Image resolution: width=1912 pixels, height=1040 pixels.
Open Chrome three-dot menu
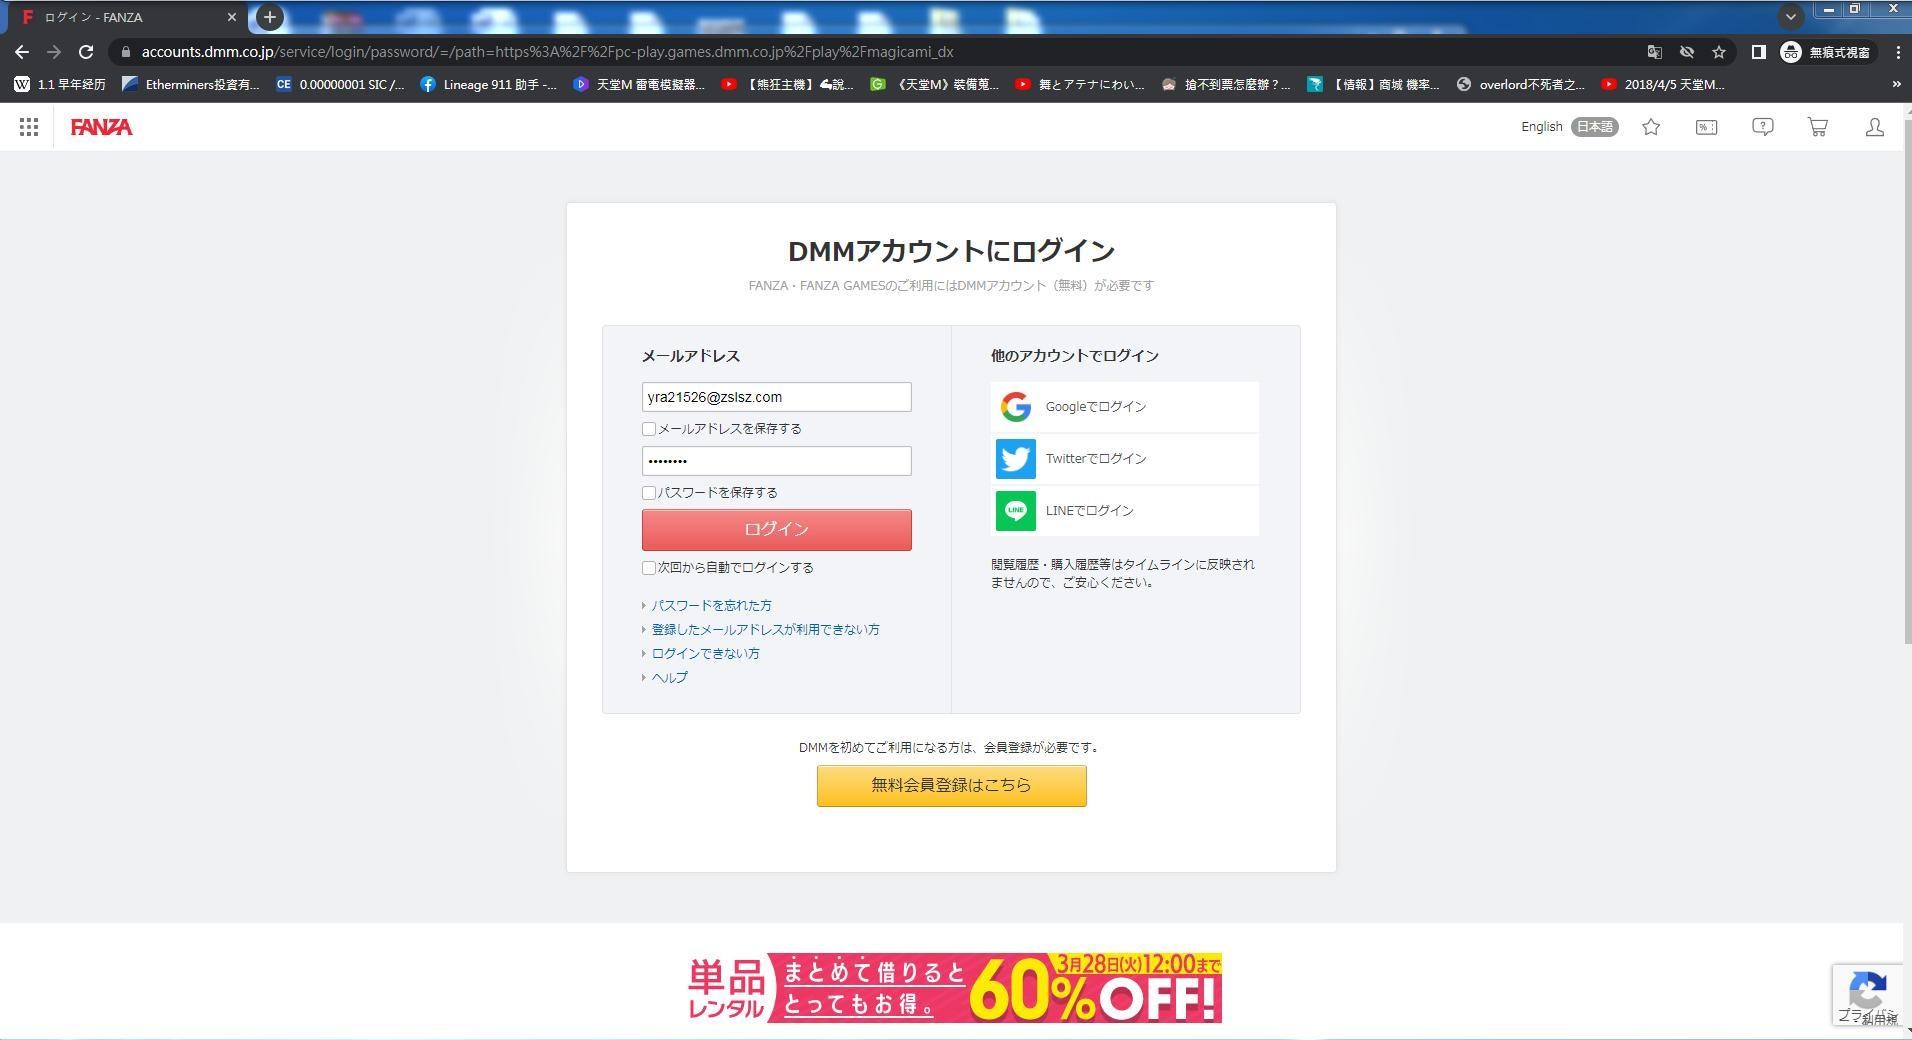tap(1898, 52)
